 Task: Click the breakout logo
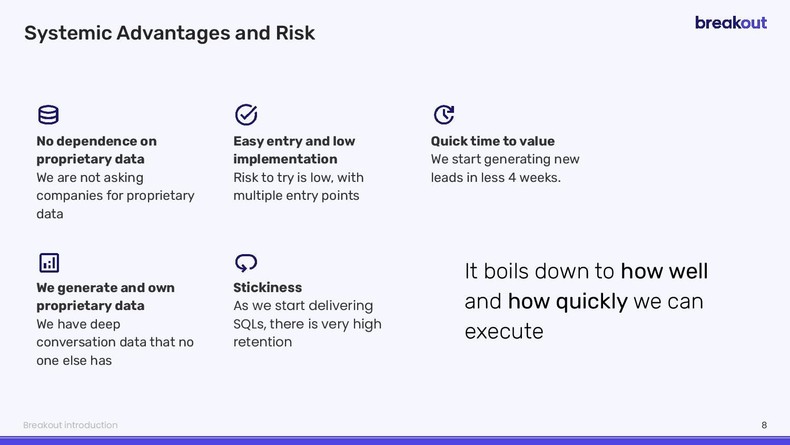coord(730,22)
